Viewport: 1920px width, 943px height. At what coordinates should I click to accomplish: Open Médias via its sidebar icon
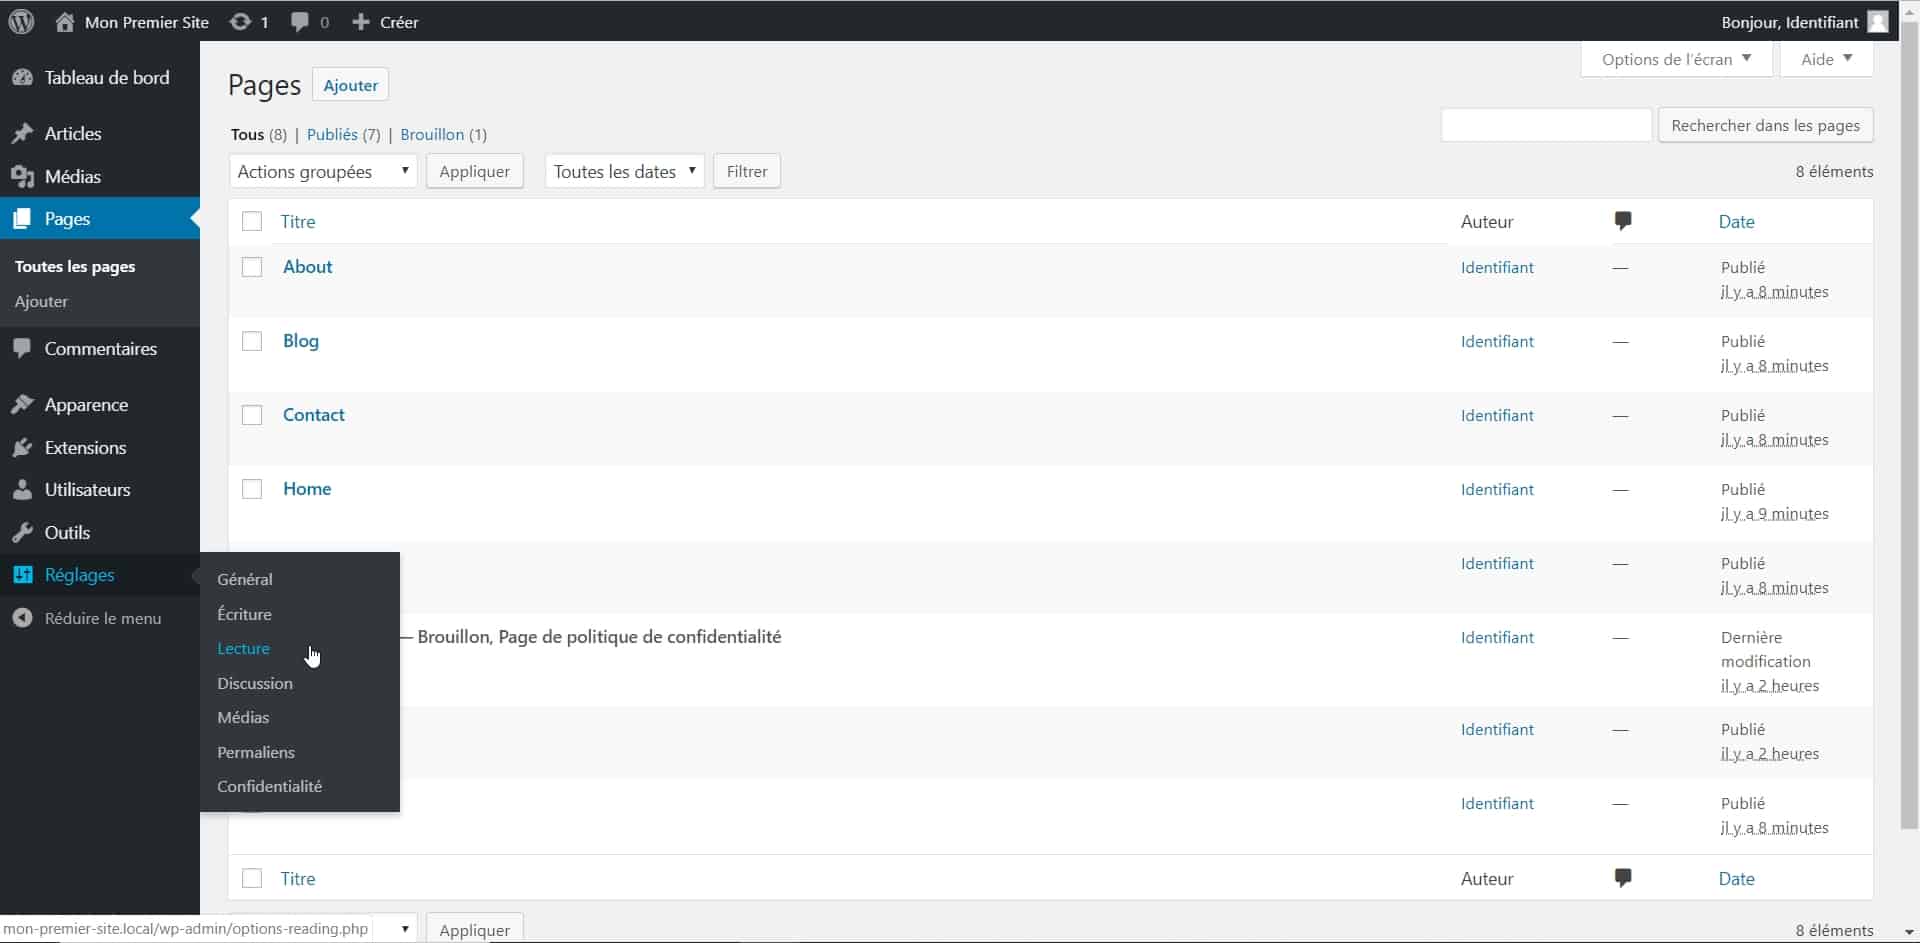click(x=22, y=177)
